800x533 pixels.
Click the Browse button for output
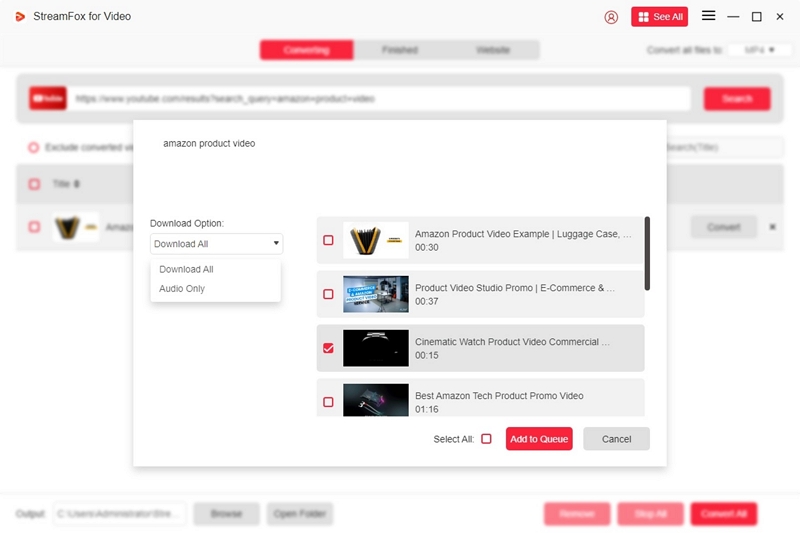point(227,514)
